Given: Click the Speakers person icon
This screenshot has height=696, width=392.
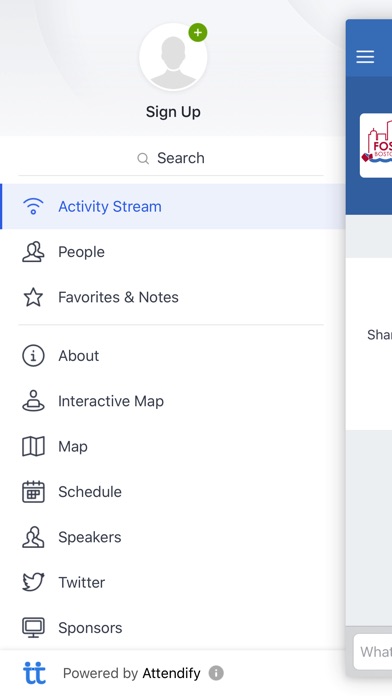Looking at the screenshot, I should click(33, 537).
